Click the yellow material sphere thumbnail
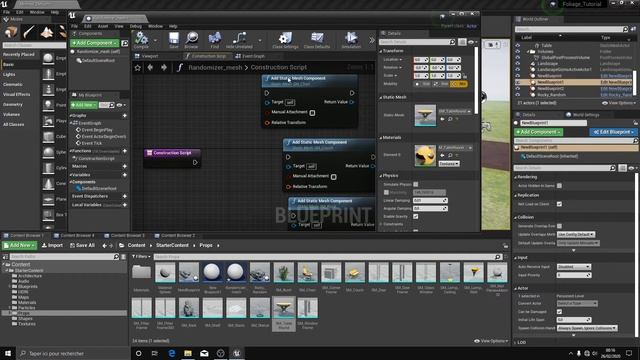 point(425,156)
